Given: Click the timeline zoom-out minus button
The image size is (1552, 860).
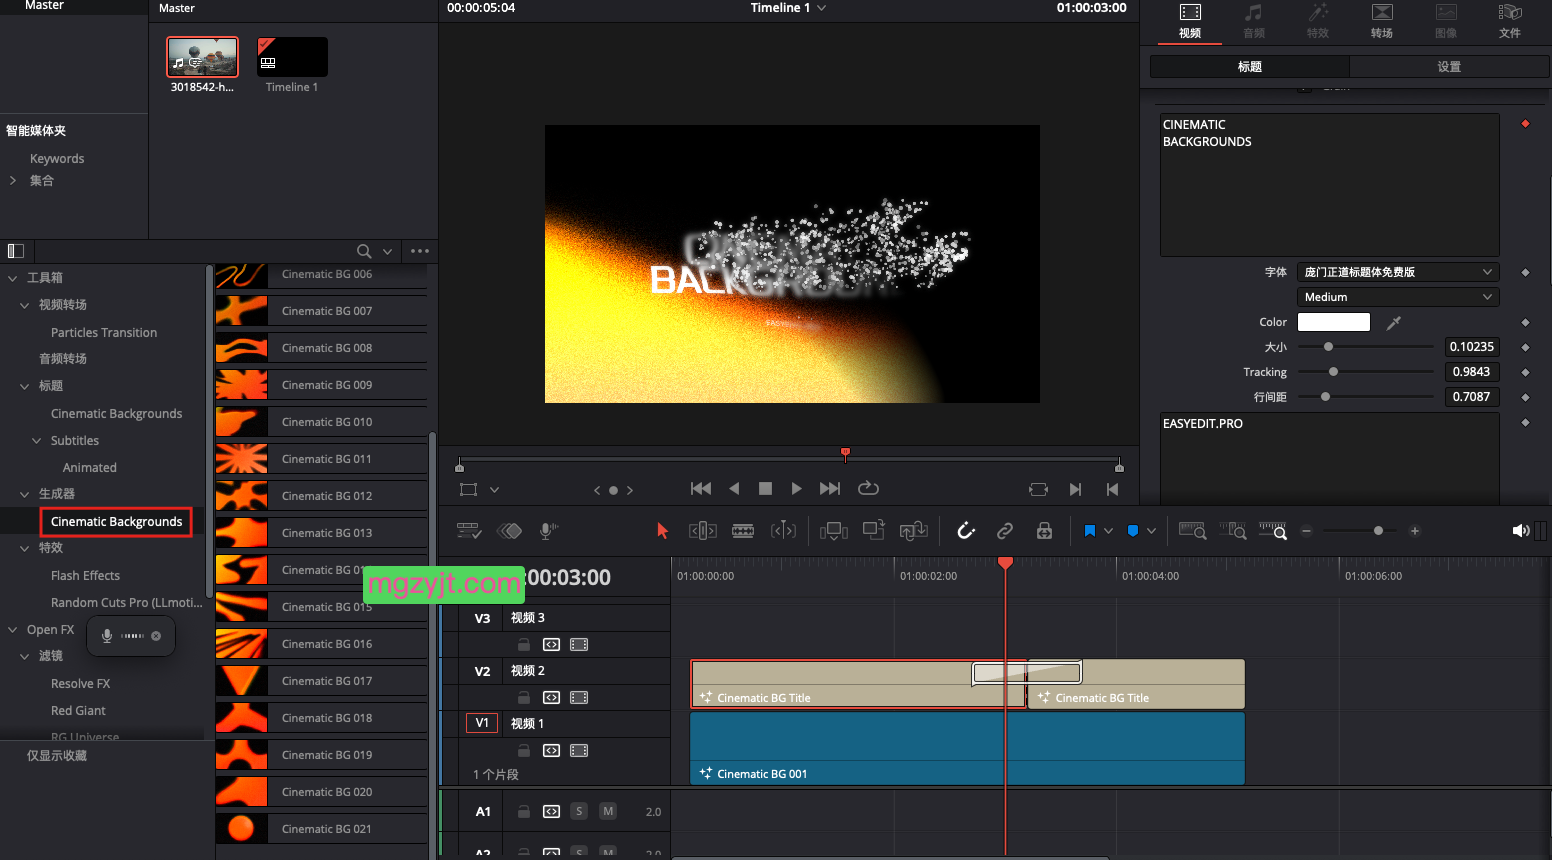Looking at the screenshot, I should click(1306, 531).
